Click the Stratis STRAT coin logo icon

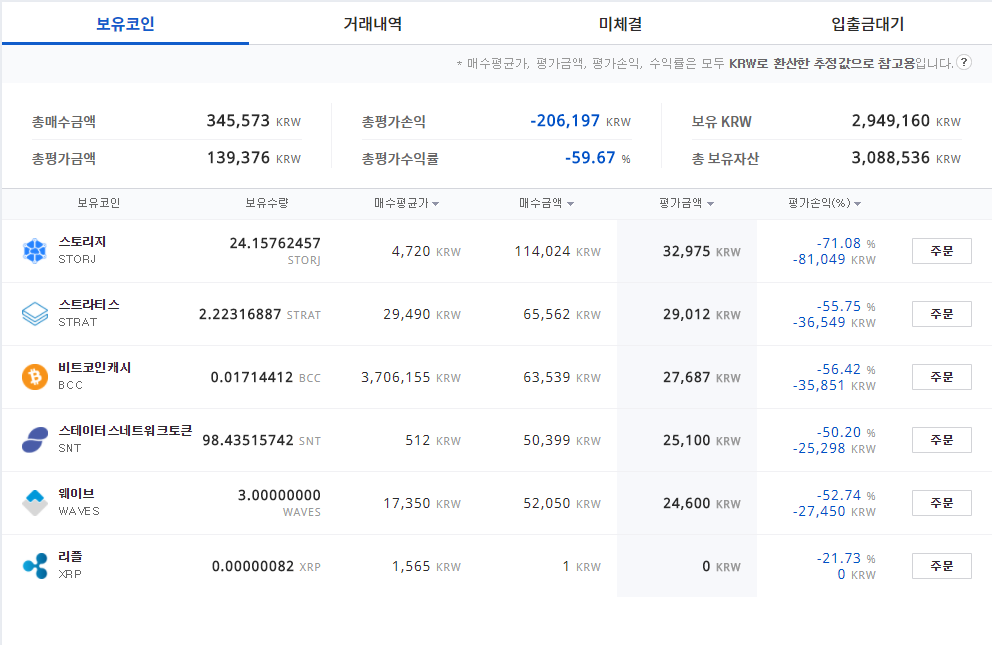(x=35, y=314)
